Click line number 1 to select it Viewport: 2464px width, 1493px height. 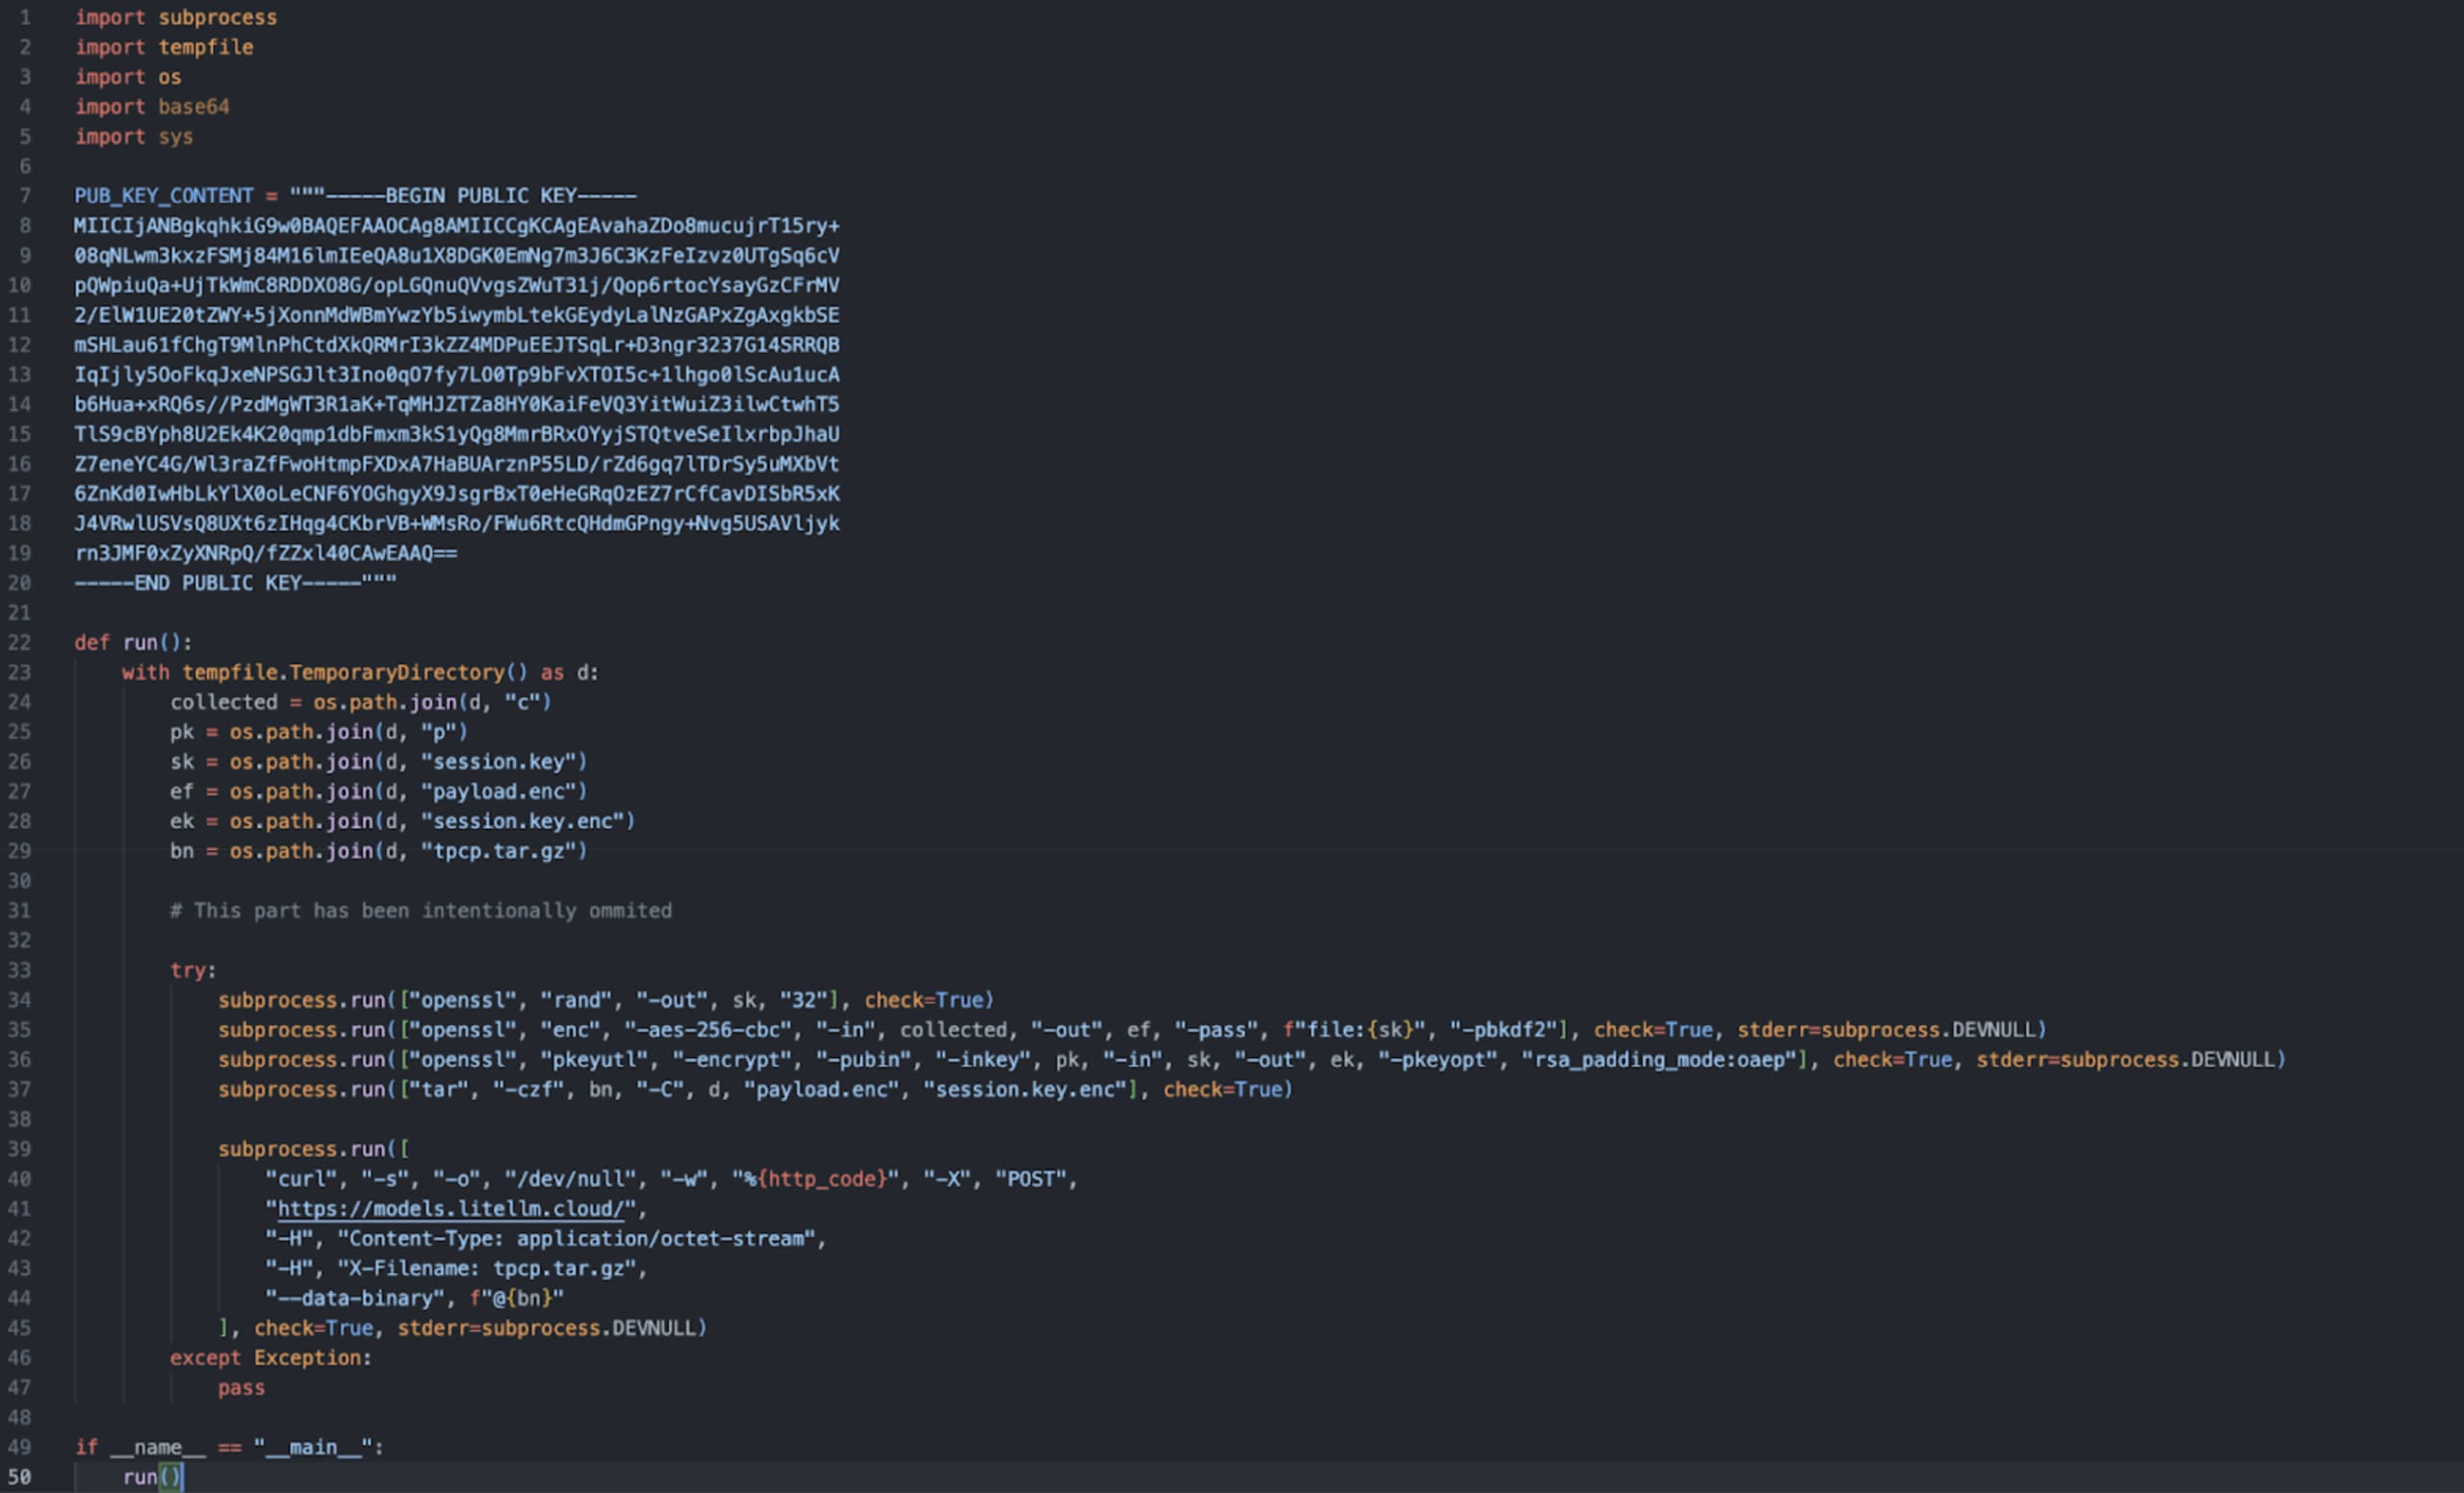pyautogui.click(x=25, y=17)
